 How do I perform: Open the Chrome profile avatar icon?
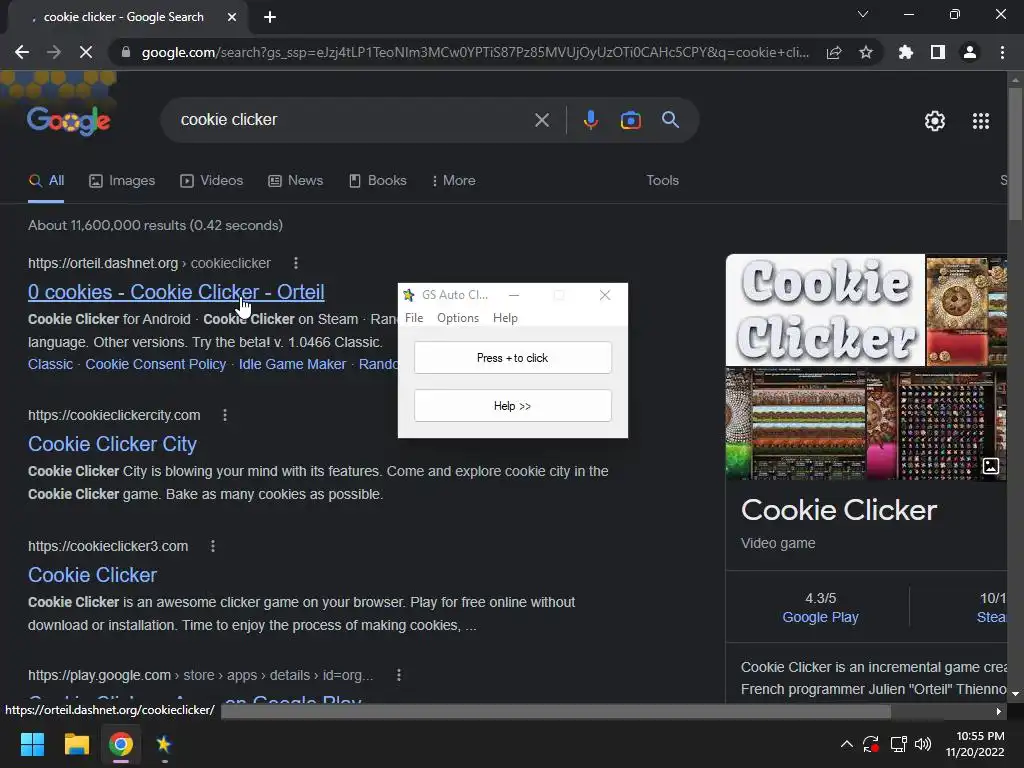pyautogui.click(x=970, y=52)
